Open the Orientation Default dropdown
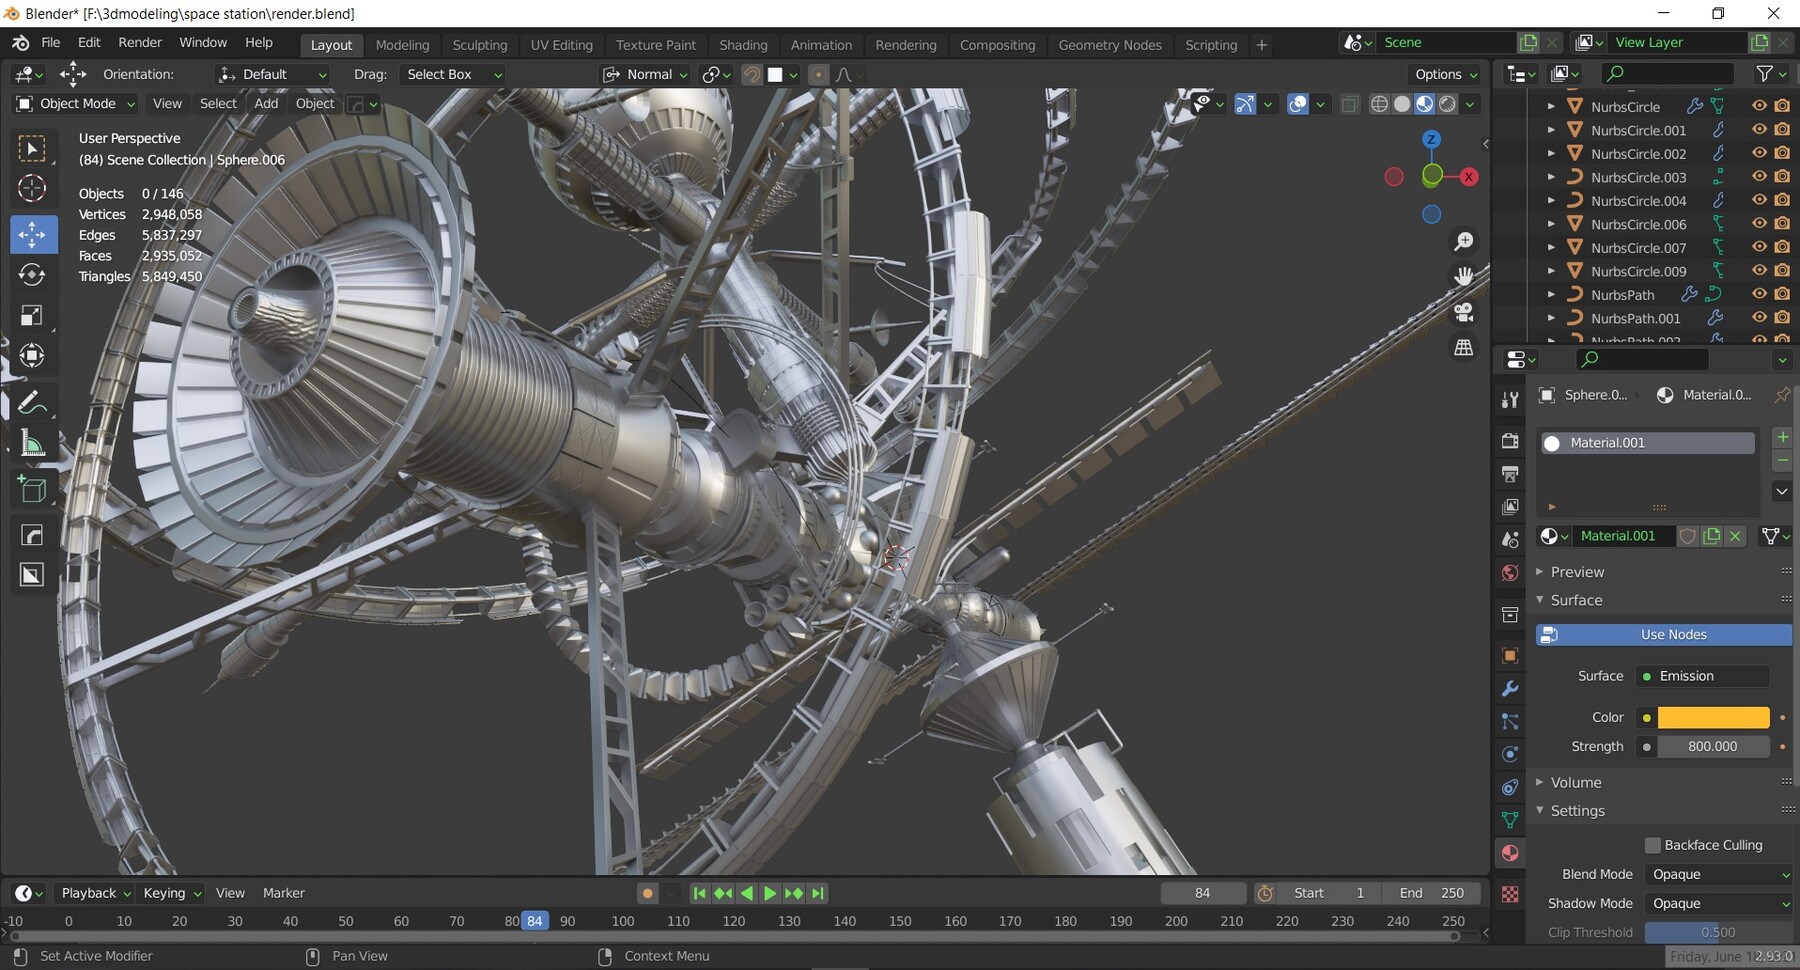 (x=272, y=74)
